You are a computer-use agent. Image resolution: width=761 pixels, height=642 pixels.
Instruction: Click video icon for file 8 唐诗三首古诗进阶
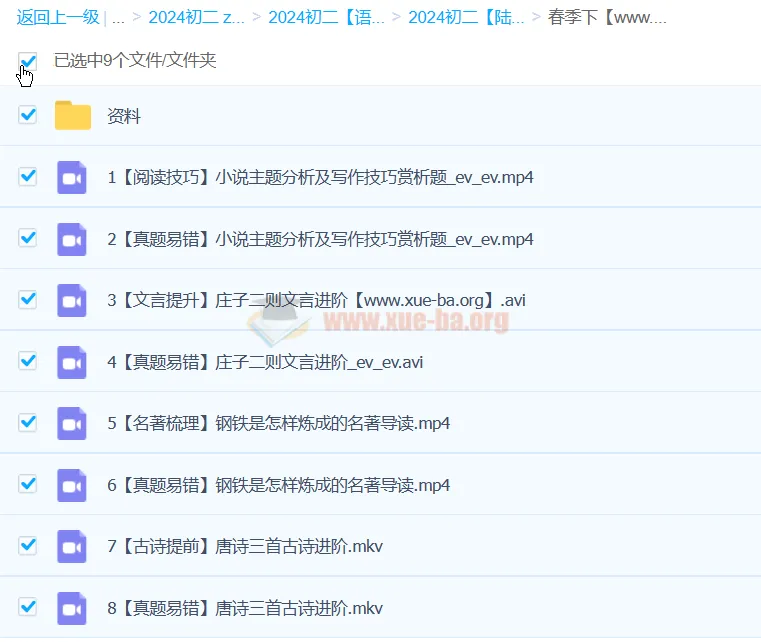pyautogui.click(x=72, y=608)
